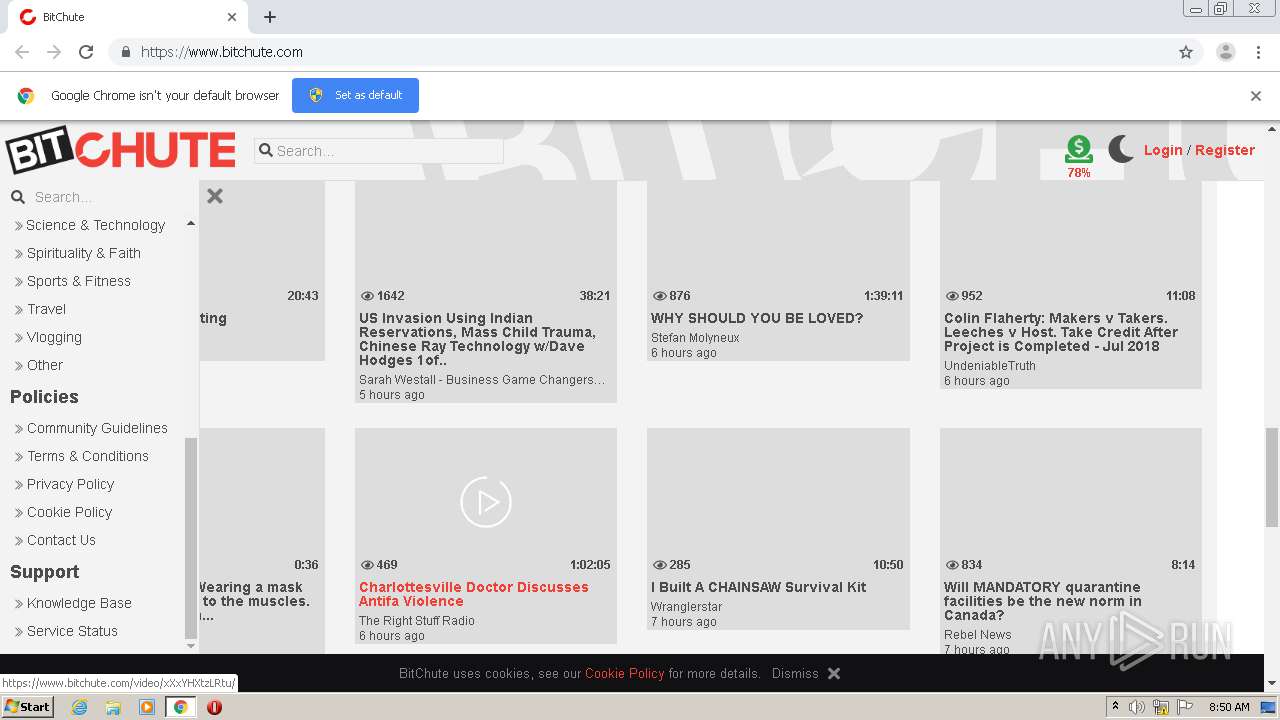Open Community Guidelines policy
The width and height of the screenshot is (1280, 720).
tap(97, 428)
